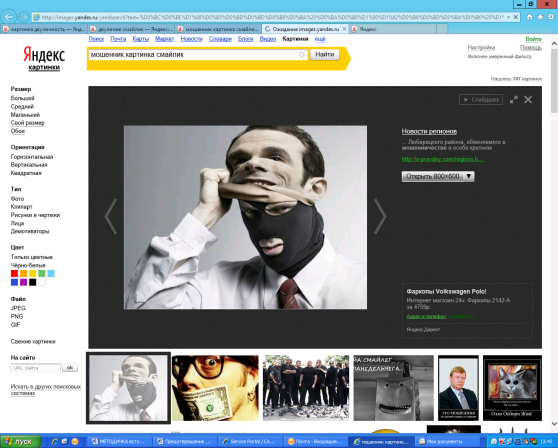Select Горизонтальная orientation filter

(32, 157)
